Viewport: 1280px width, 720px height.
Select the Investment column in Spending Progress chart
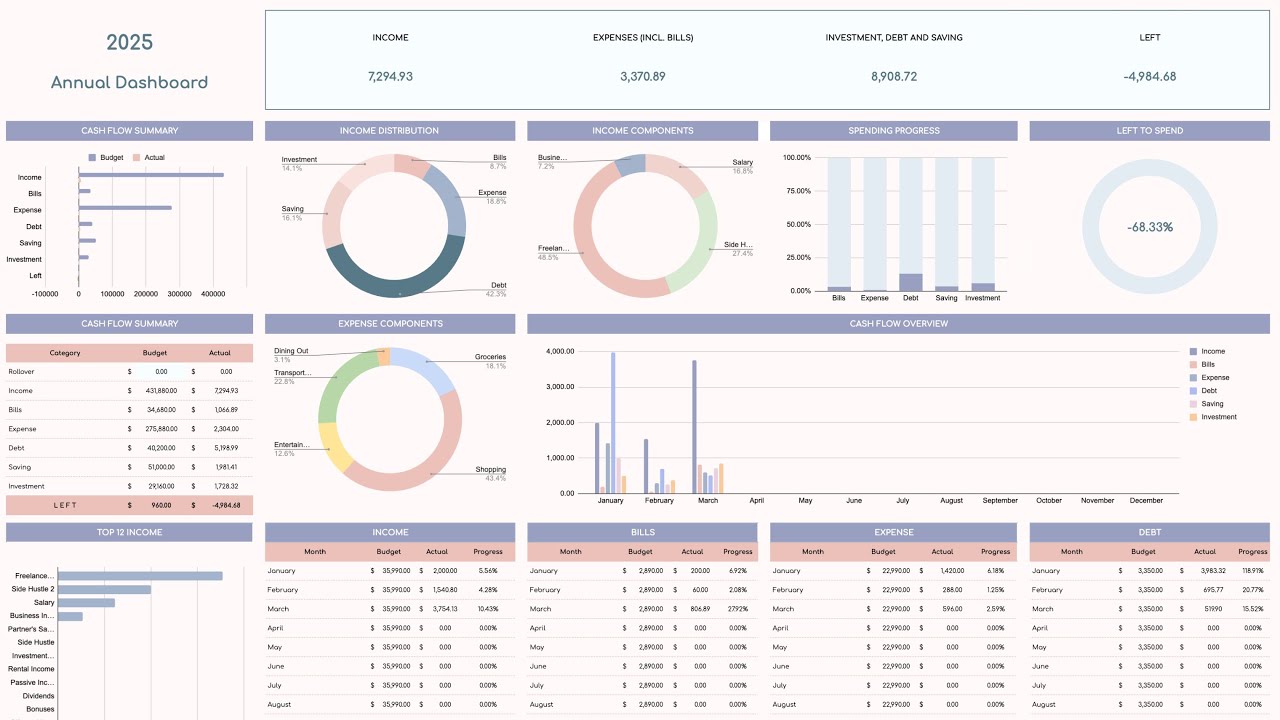tap(983, 224)
